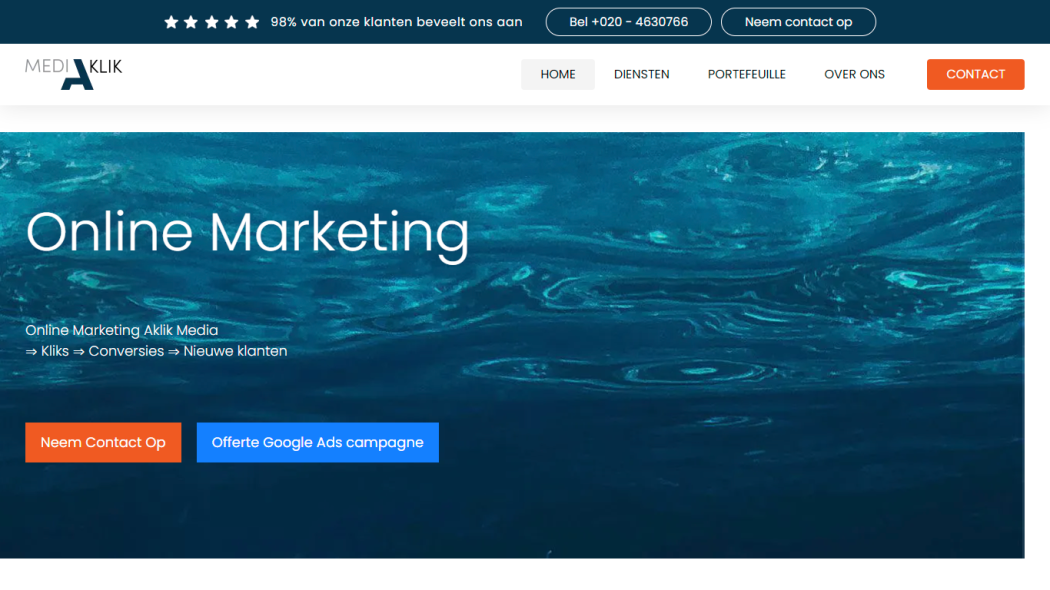Click the fourth star in the rating row
Image resolution: width=1050 pixels, height=590 pixels.
(231, 22)
